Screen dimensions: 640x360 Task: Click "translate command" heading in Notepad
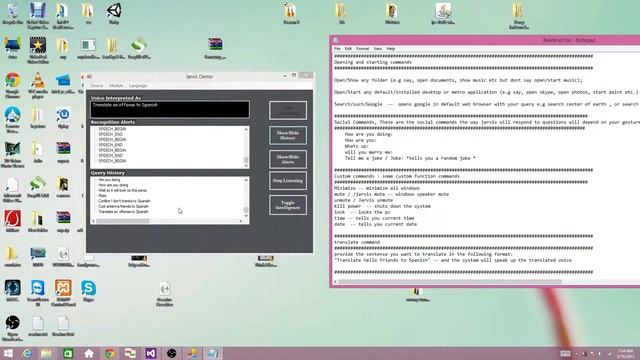[357, 242]
